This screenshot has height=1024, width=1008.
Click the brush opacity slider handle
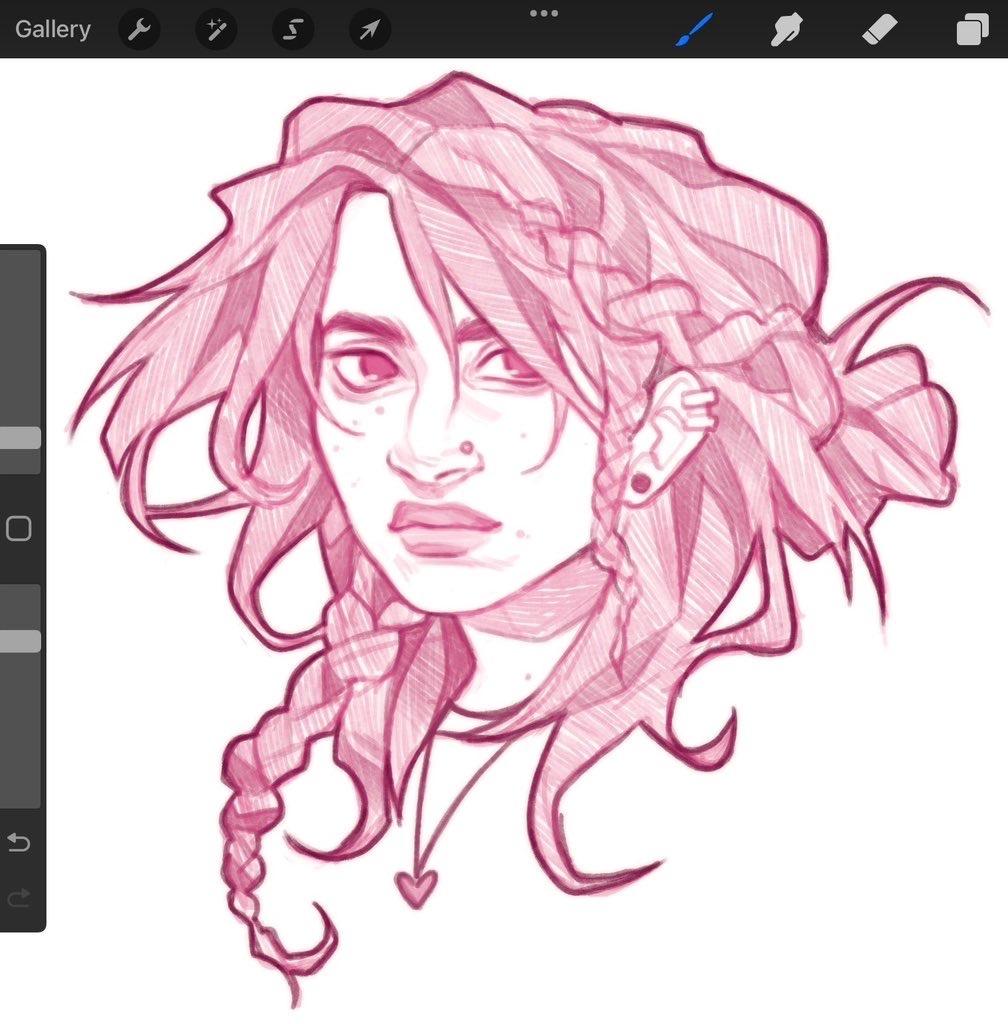pyautogui.click(x=19, y=641)
